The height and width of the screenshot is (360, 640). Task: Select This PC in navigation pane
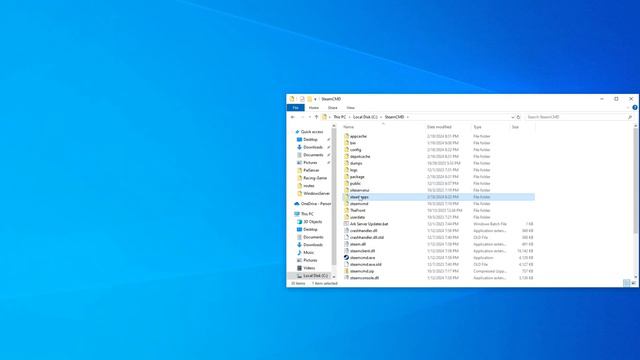(307, 214)
